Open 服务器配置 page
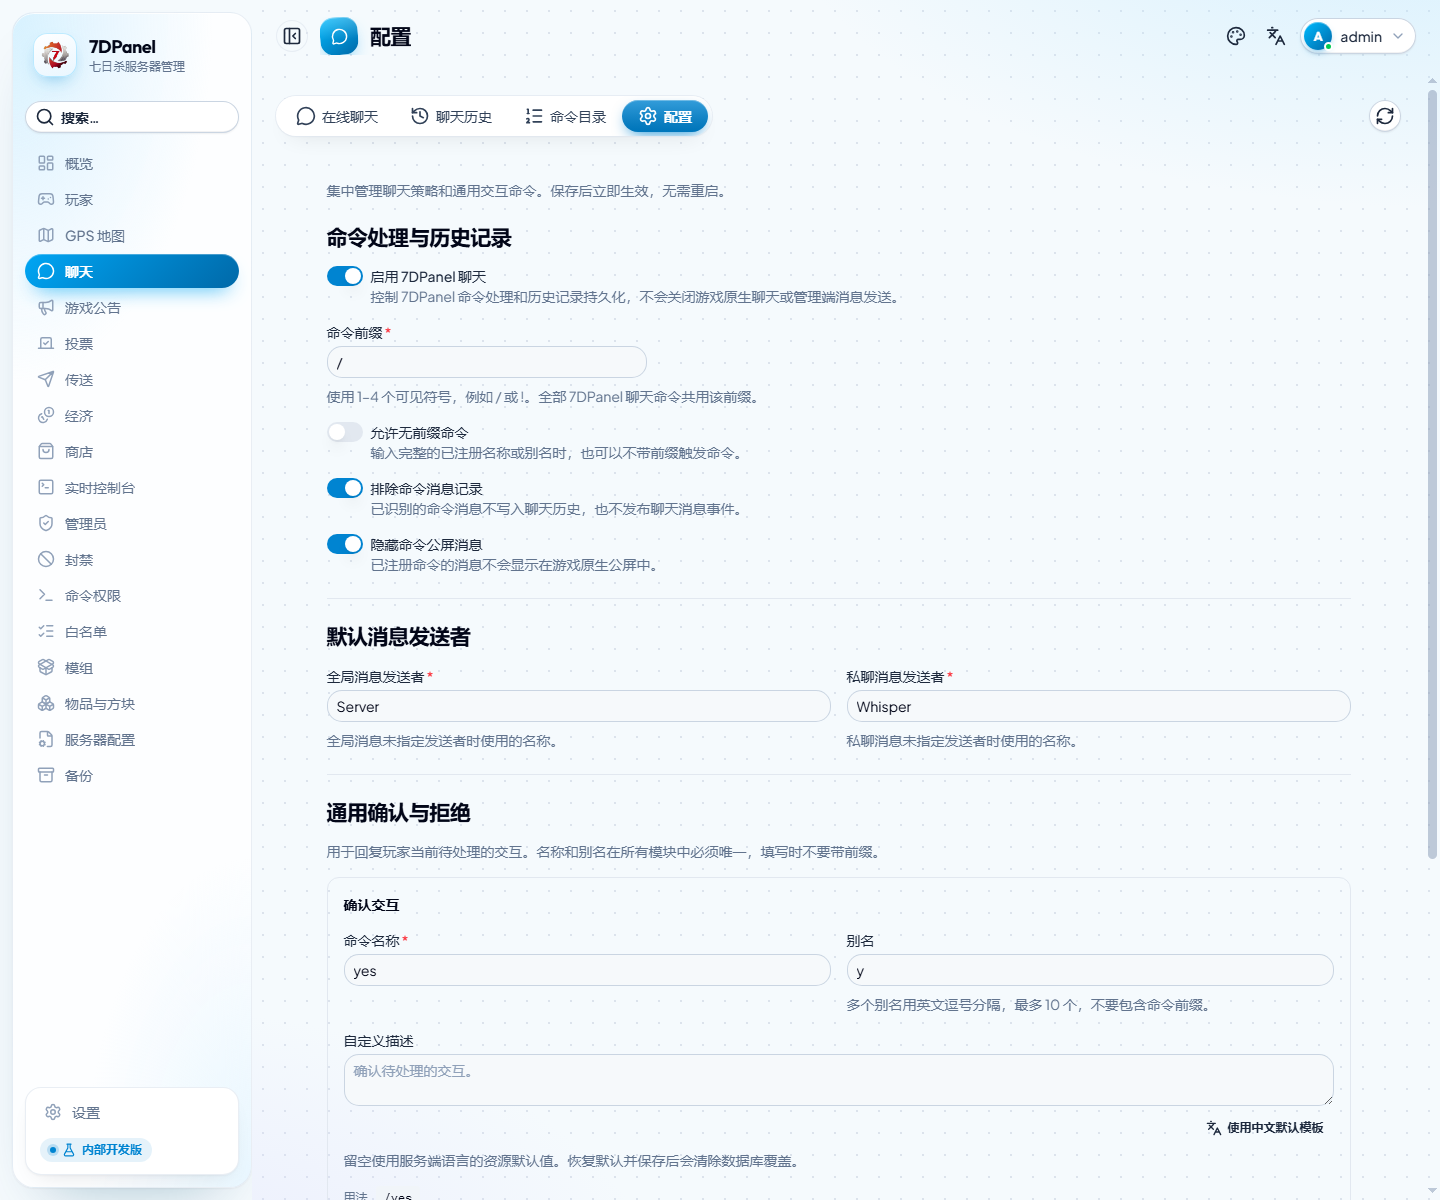This screenshot has height=1200, width=1440. (132, 740)
